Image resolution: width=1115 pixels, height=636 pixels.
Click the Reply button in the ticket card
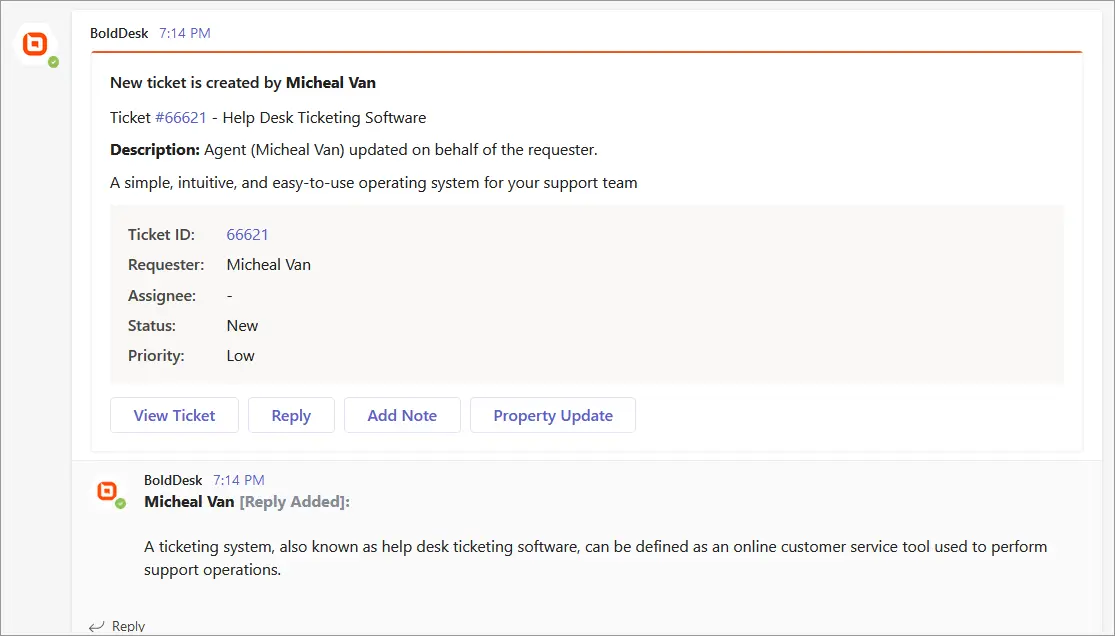click(291, 415)
